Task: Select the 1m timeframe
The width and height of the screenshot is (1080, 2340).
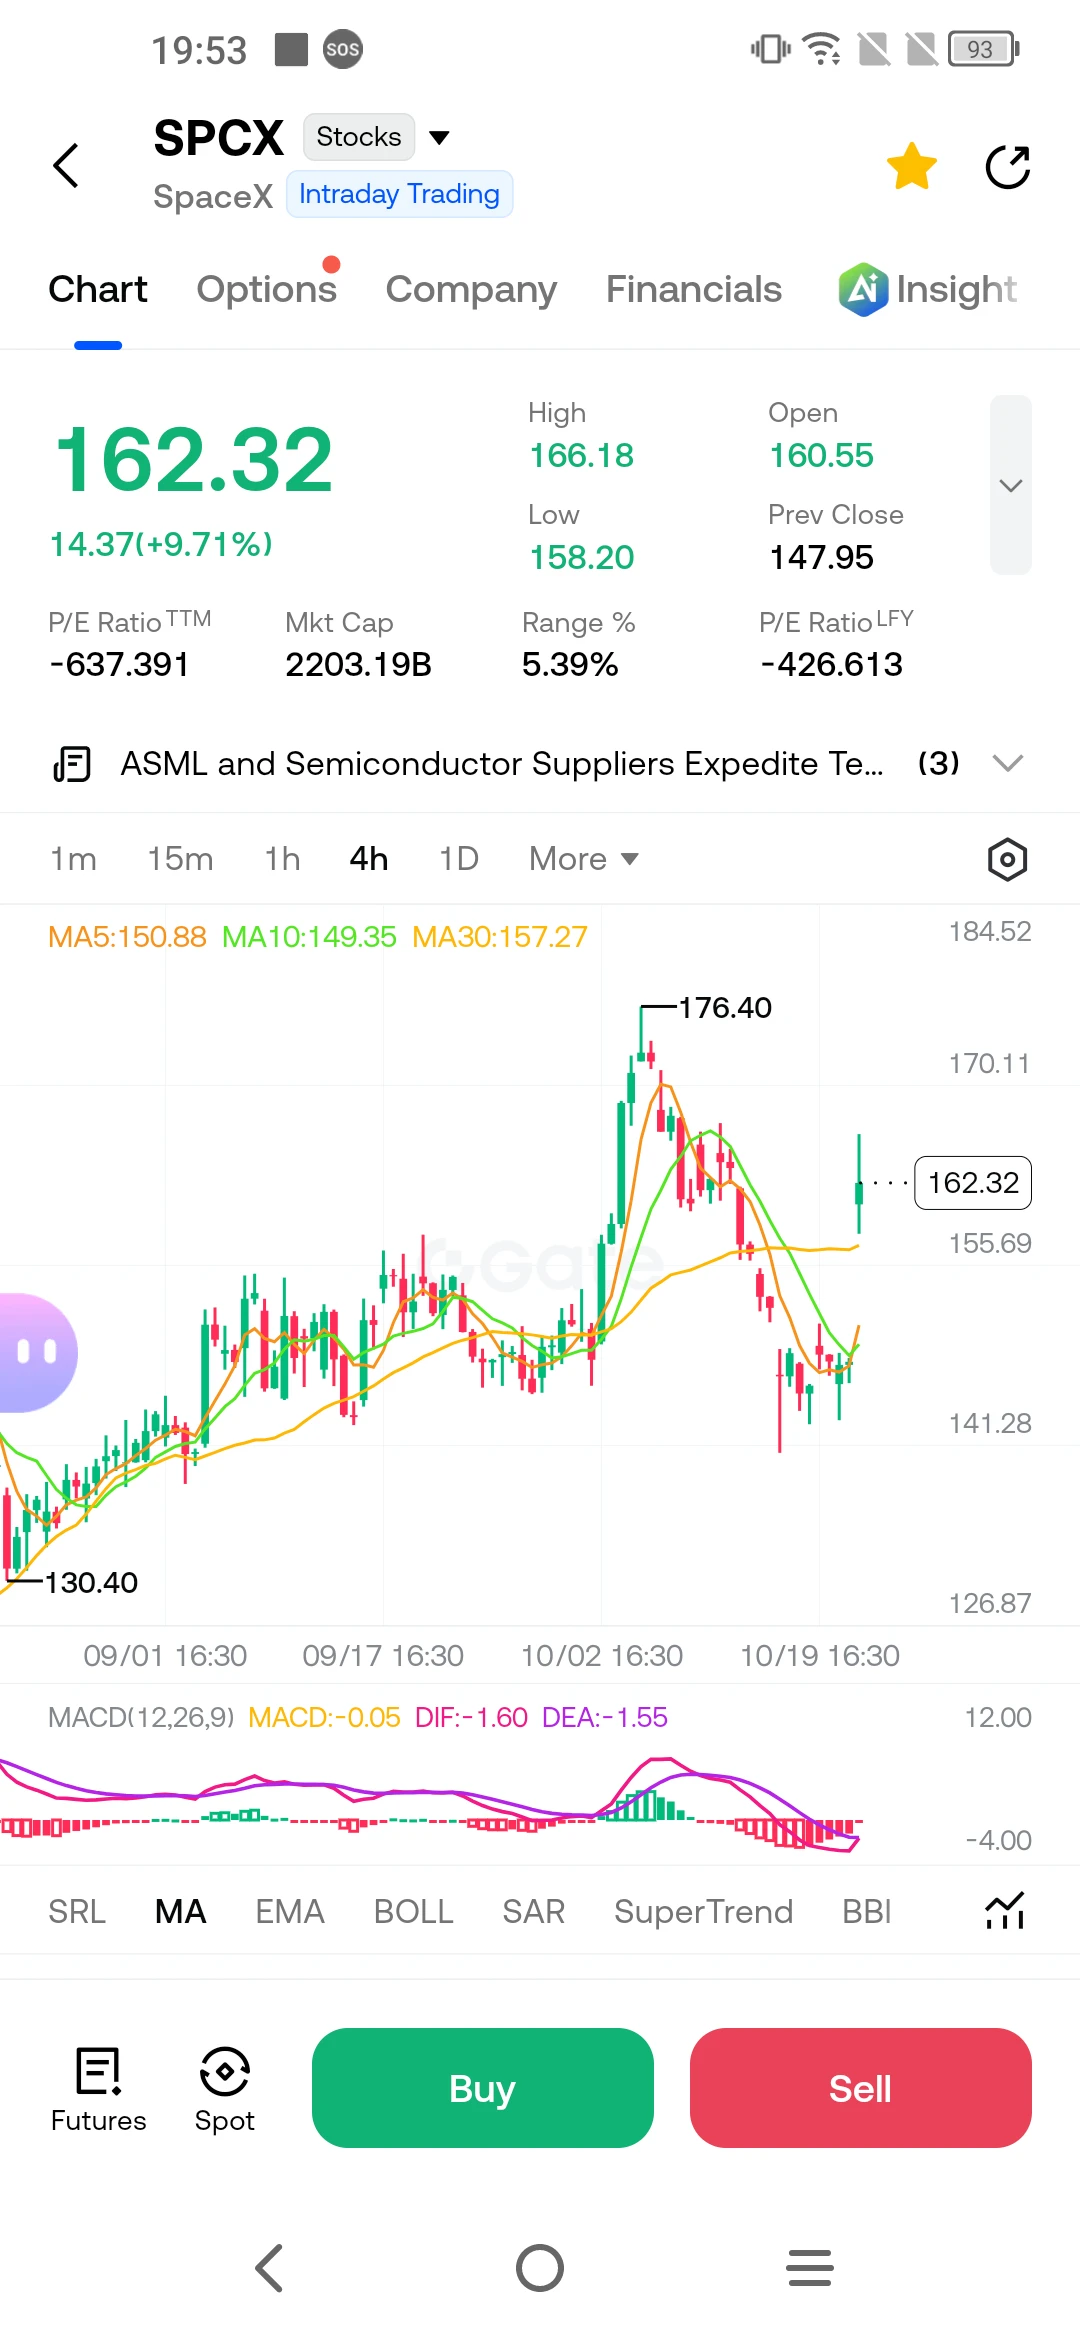Action: [x=73, y=859]
